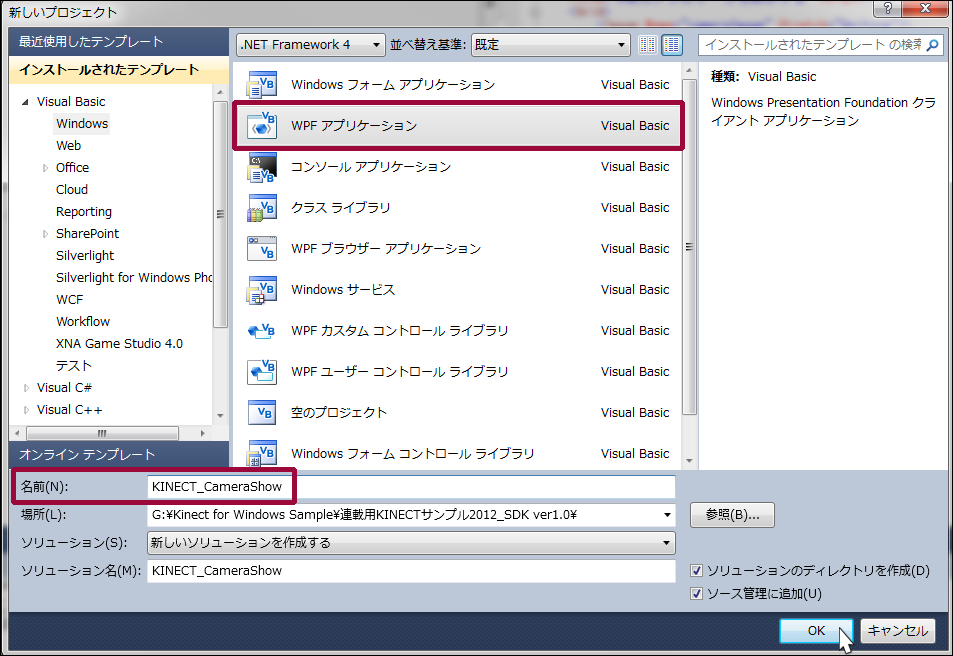Select the Windows フォーム コントロール ライブラリ icon
This screenshot has width=953, height=656.
click(x=262, y=454)
